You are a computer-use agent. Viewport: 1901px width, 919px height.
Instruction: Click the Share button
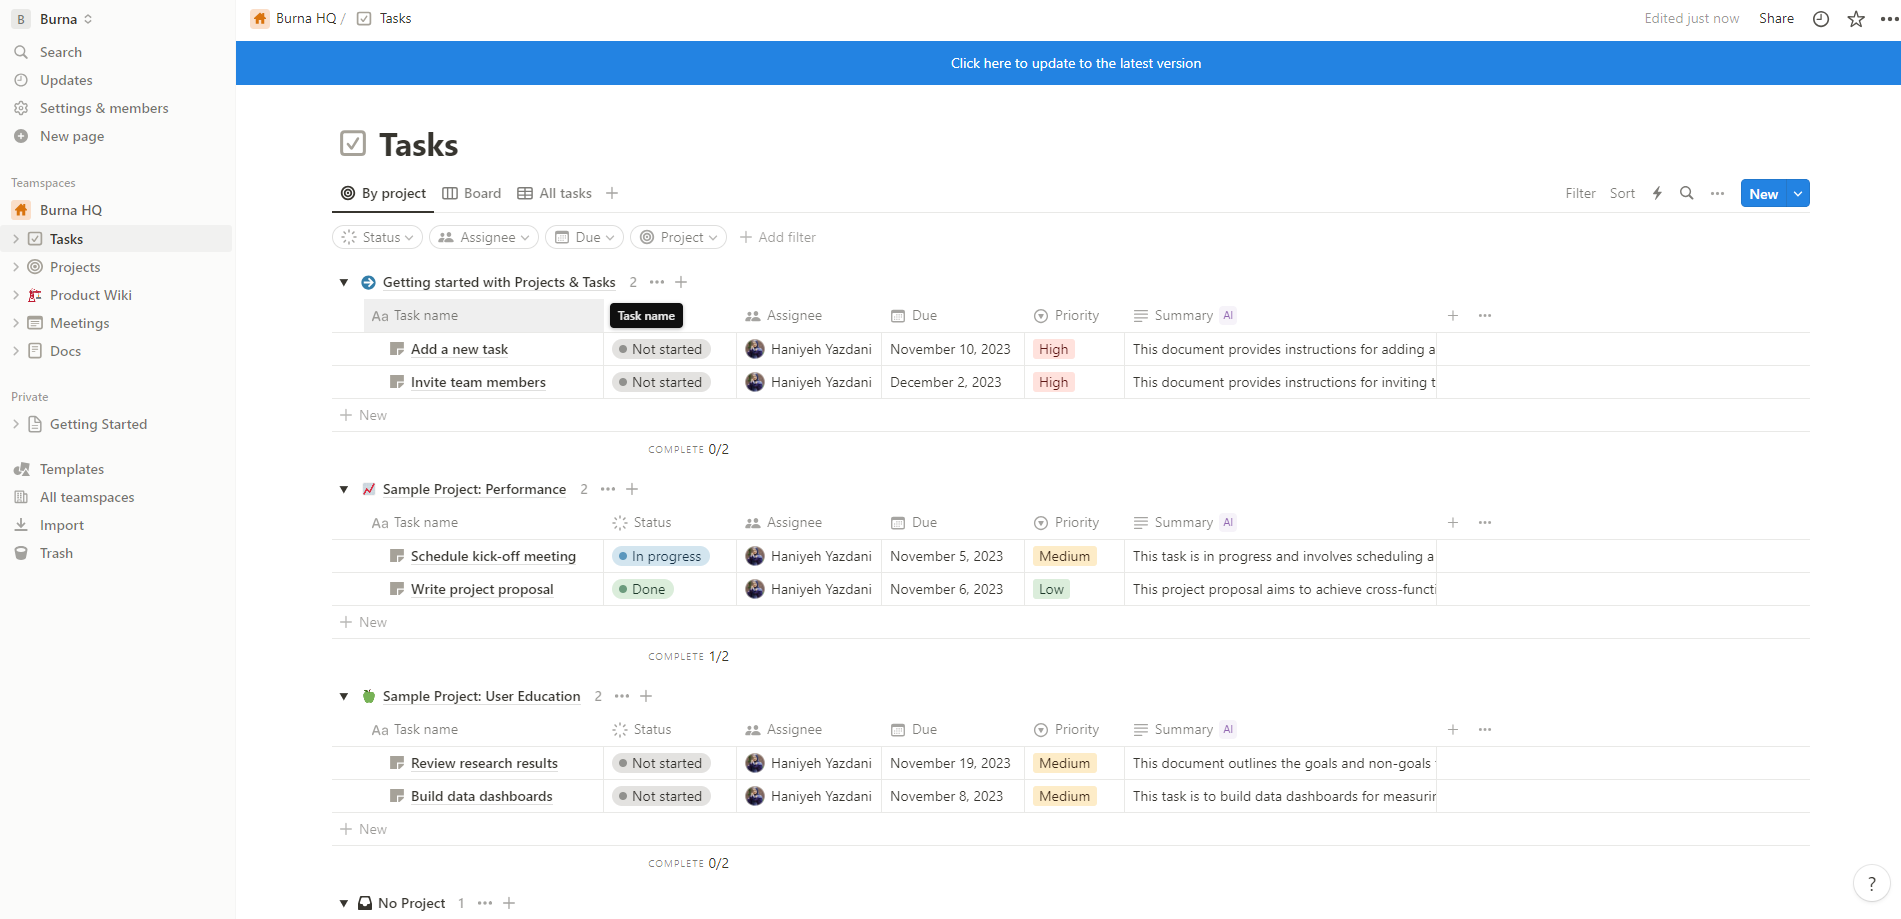pos(1776,19)
